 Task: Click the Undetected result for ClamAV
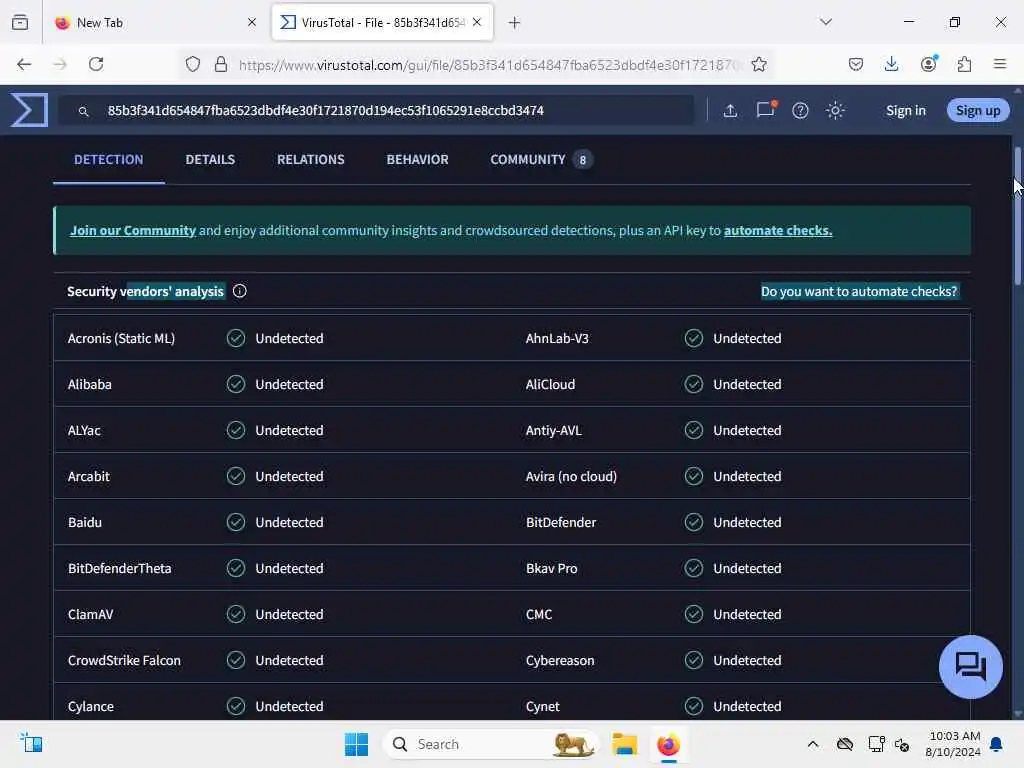click(289, 614)
